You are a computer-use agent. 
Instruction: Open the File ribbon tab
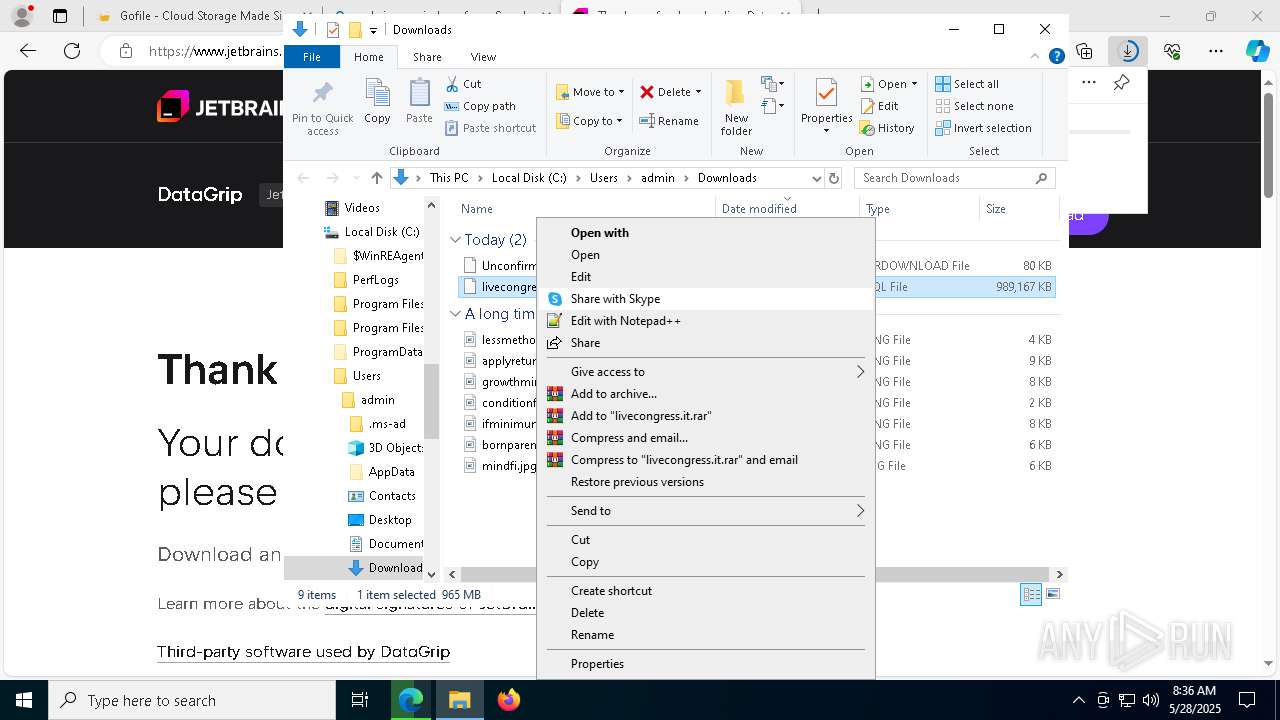click(312, 57)
